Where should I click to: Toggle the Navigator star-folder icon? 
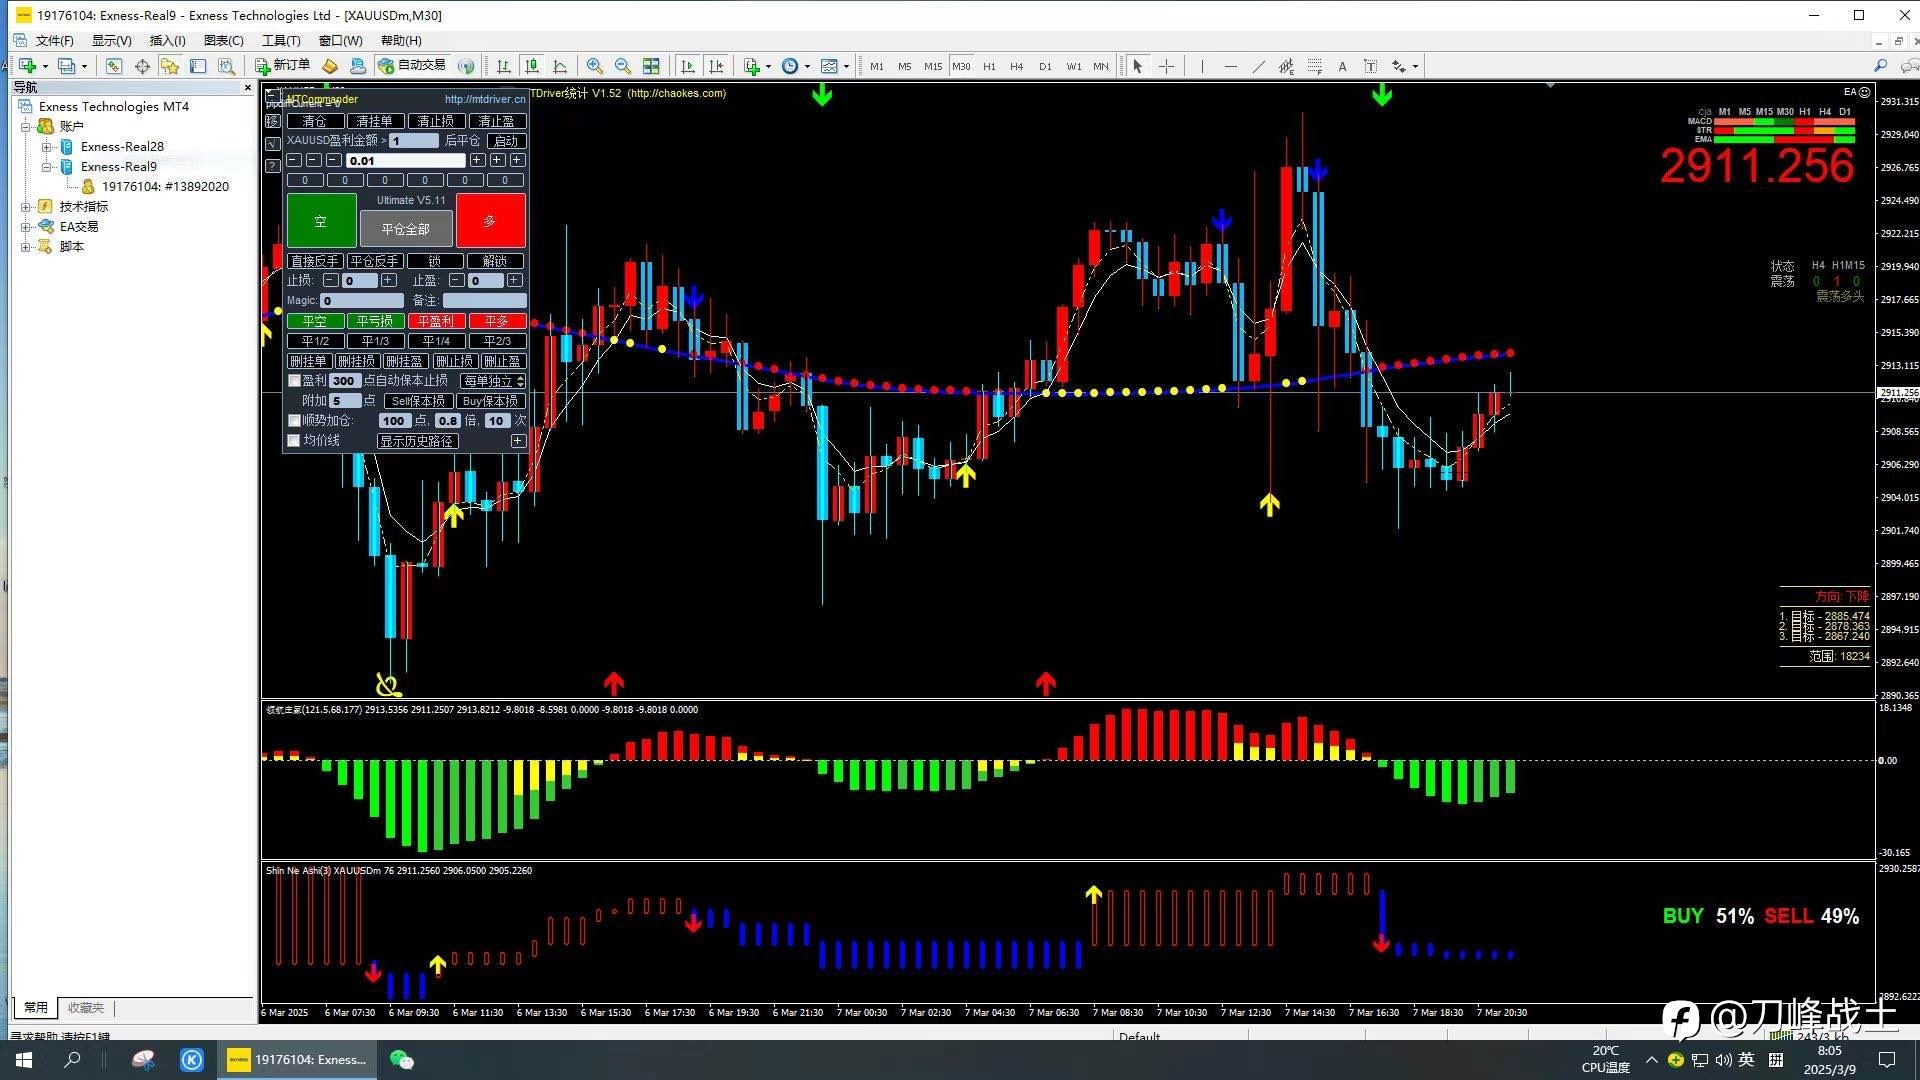170,66
